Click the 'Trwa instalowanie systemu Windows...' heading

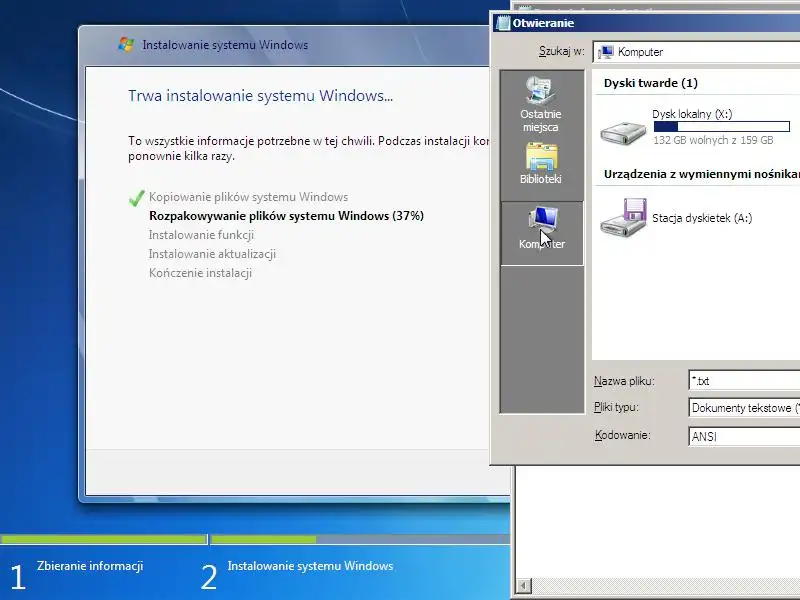[260, 96]
